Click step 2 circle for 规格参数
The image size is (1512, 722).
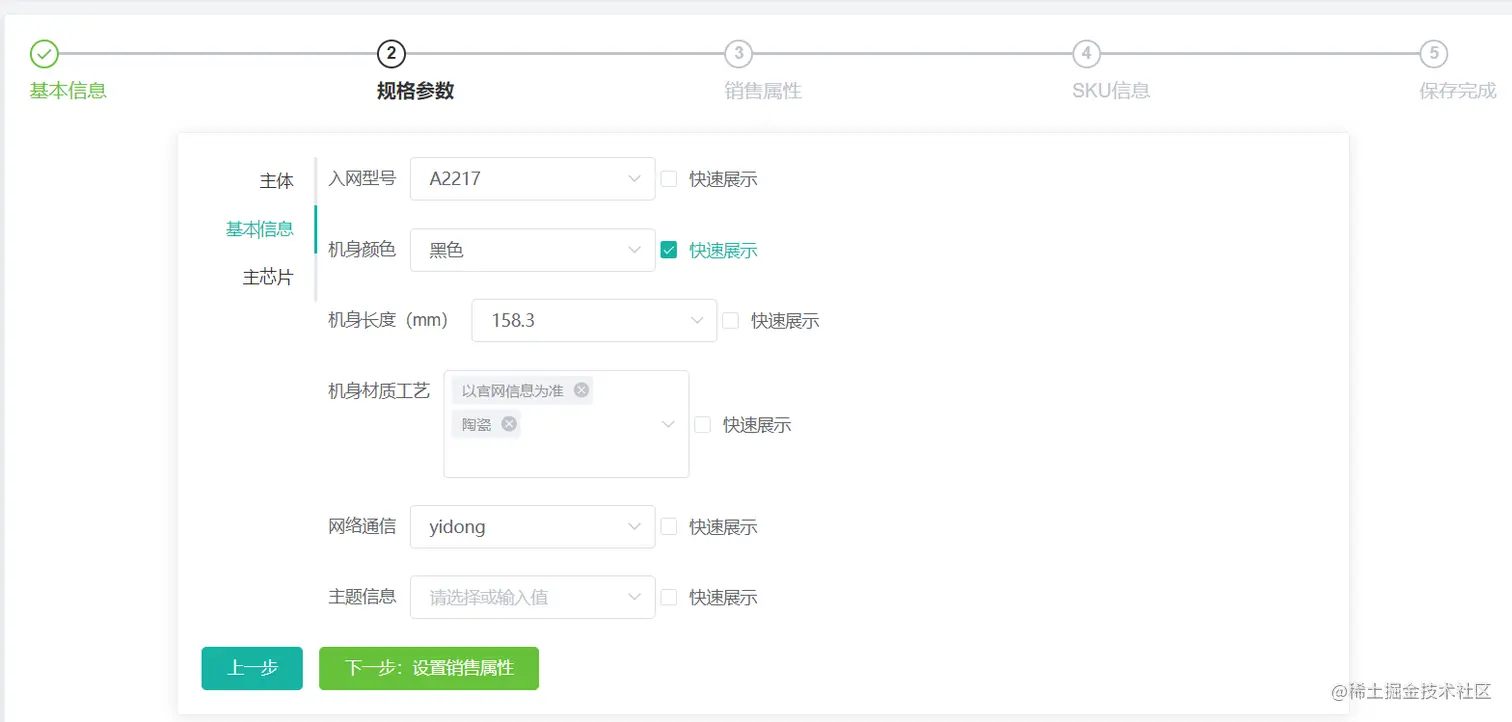click(391, 54)
